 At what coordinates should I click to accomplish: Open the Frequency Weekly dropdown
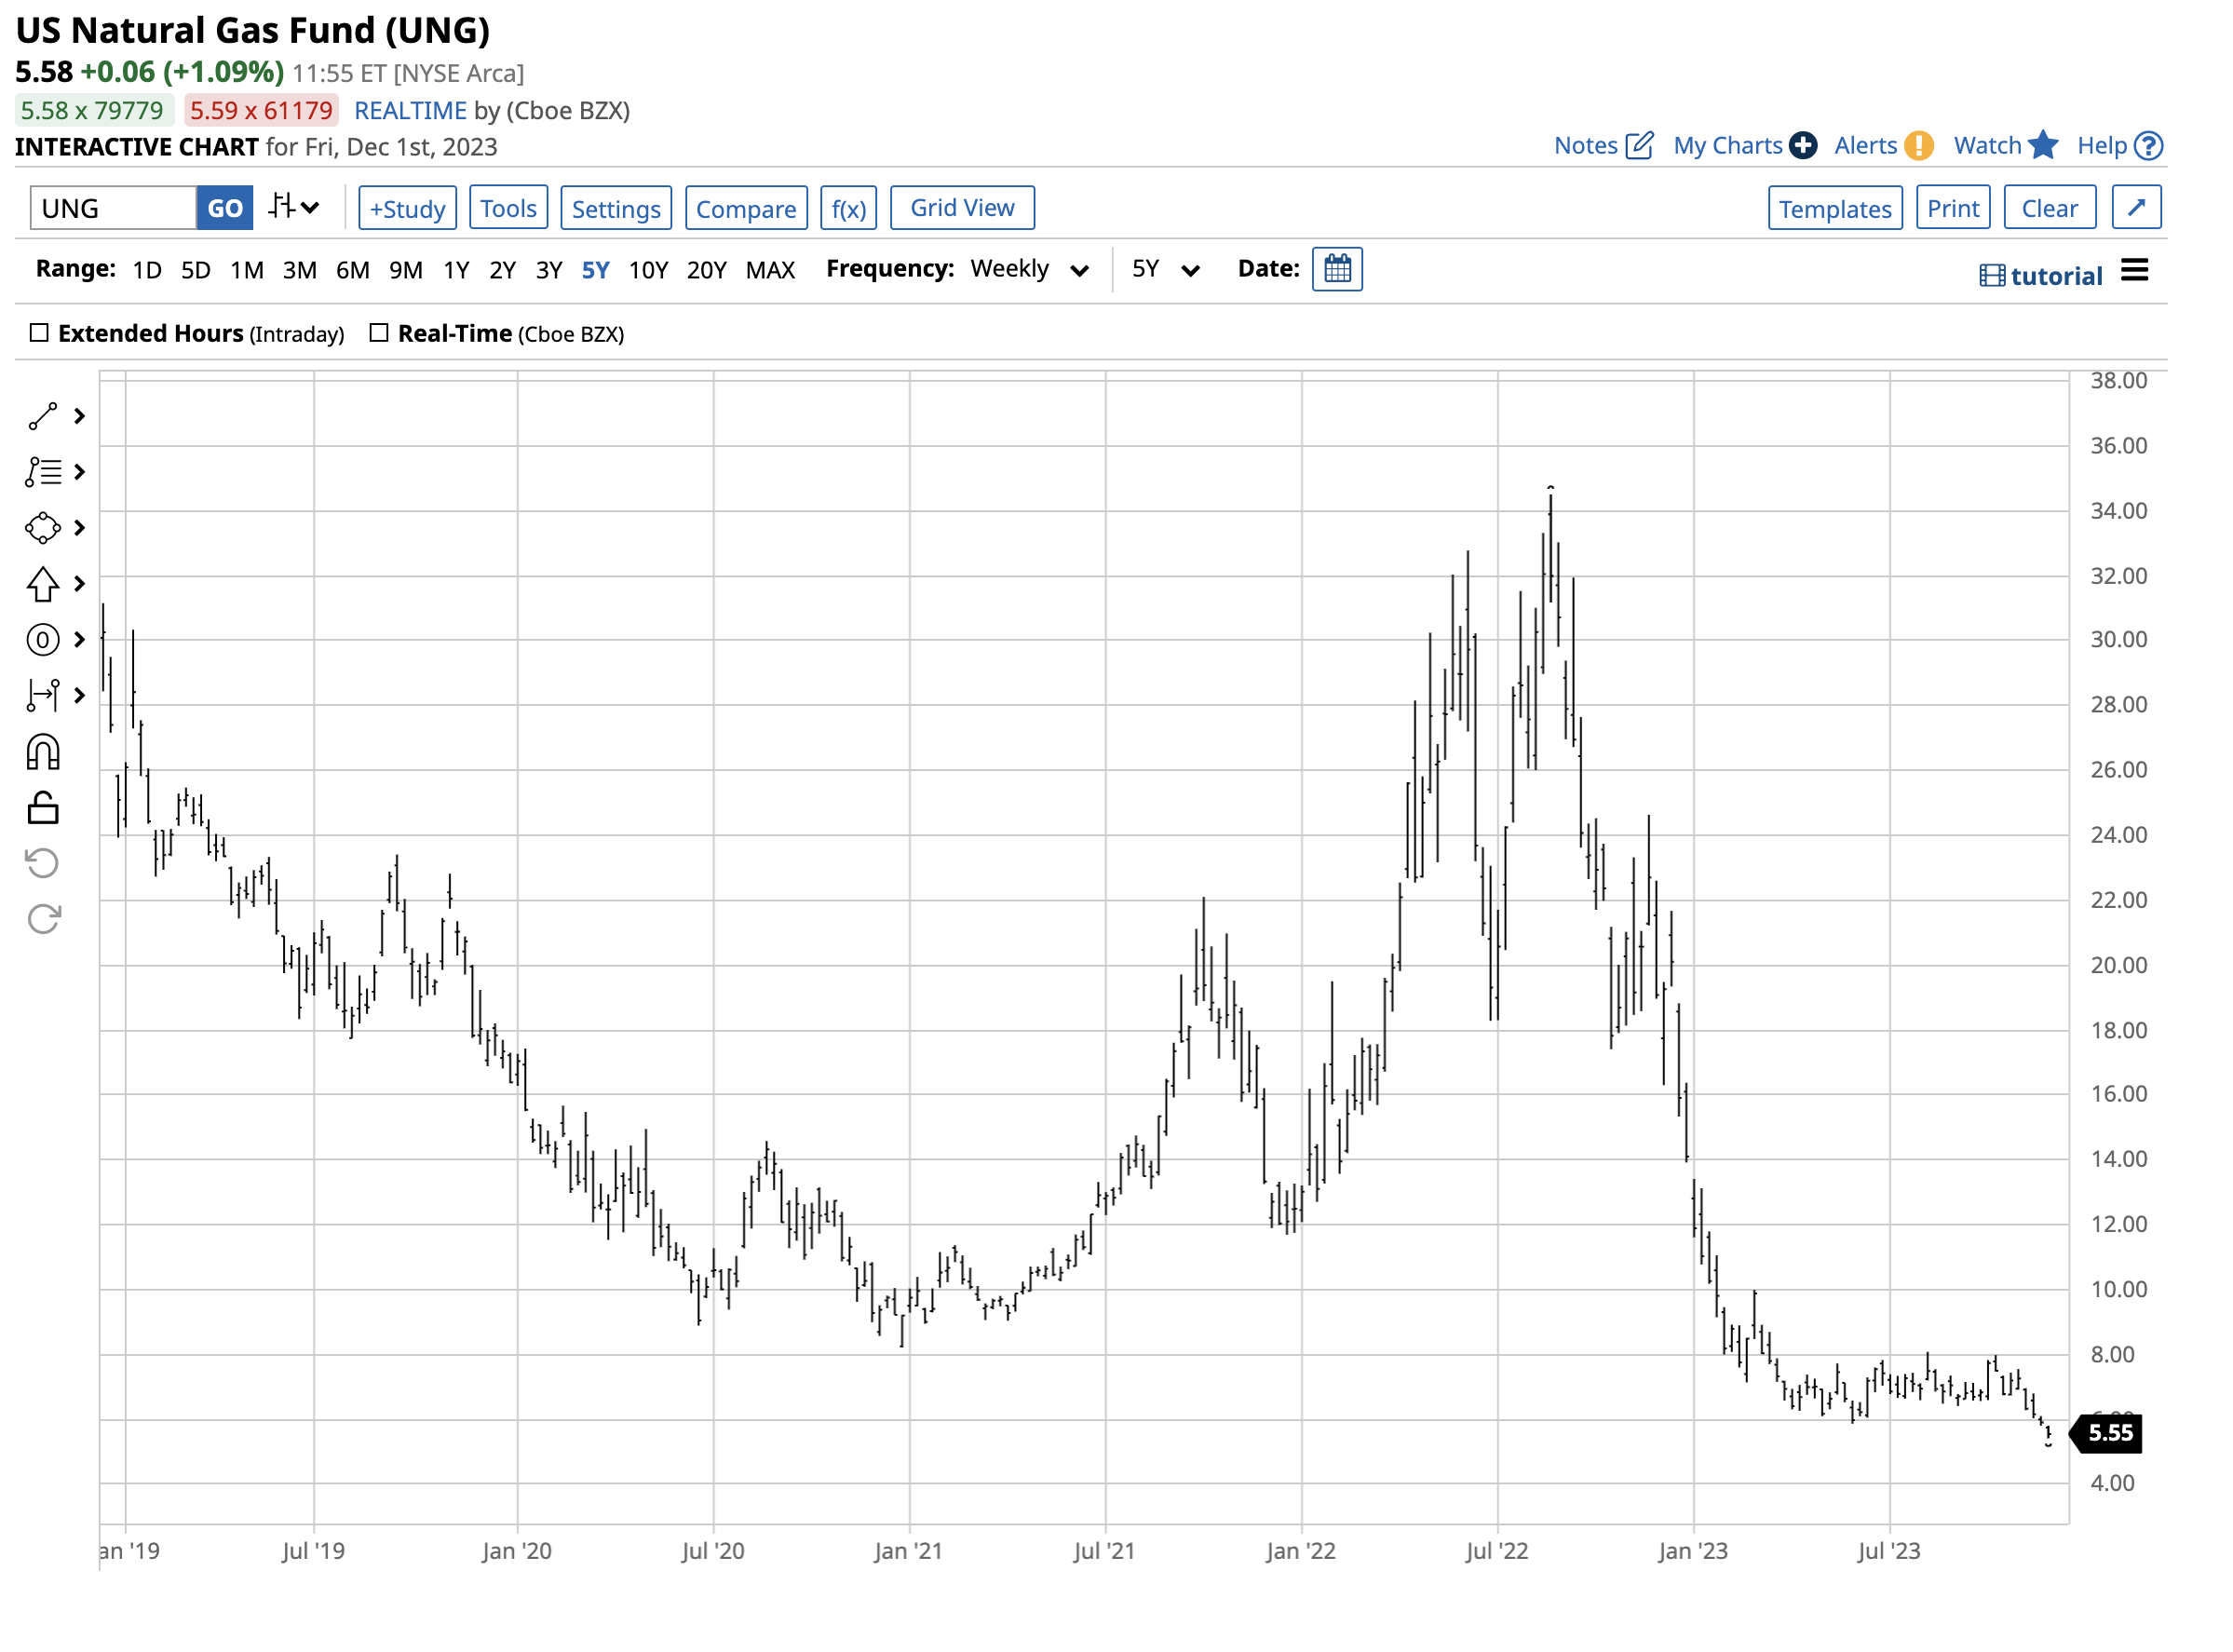1029,270
